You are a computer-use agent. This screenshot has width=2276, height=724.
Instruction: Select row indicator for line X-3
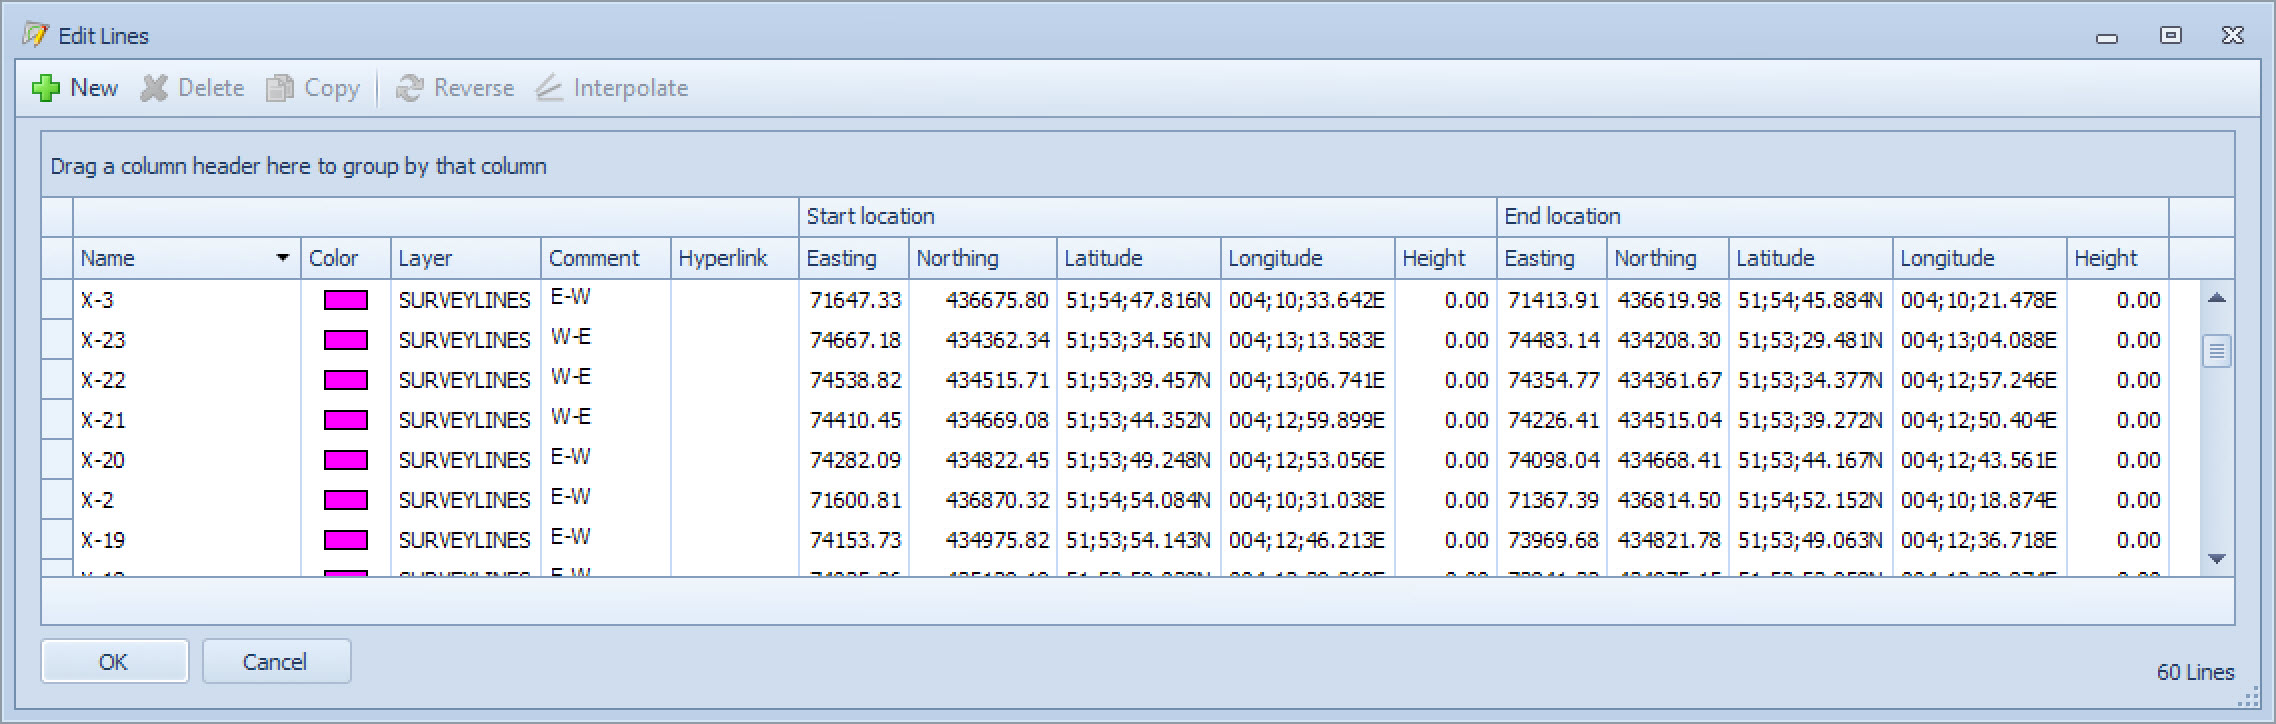tap(57, 300)
